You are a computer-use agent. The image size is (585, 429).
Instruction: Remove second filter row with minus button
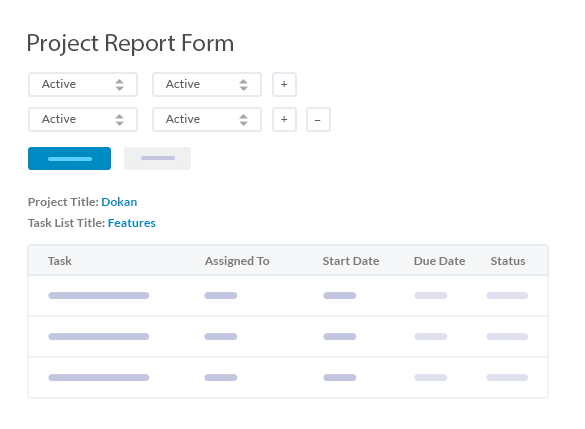tap(318, 120)
